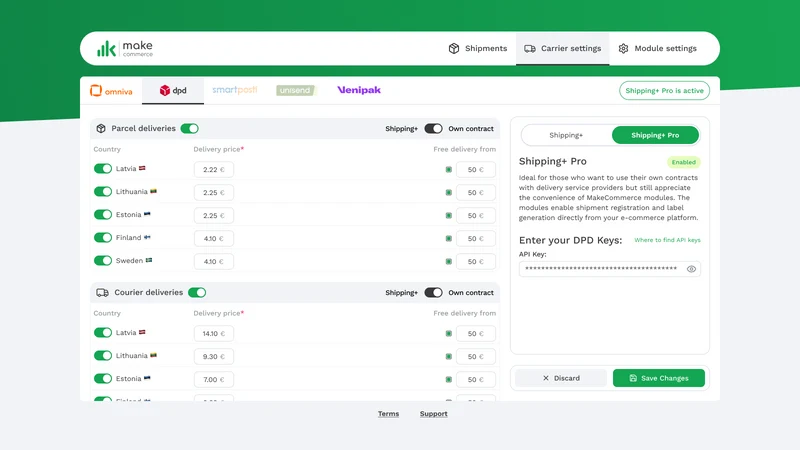Disable Latvia in Parcel deliveries
The width and height of the screenshot is (800, 450).
tap(103, 168)
